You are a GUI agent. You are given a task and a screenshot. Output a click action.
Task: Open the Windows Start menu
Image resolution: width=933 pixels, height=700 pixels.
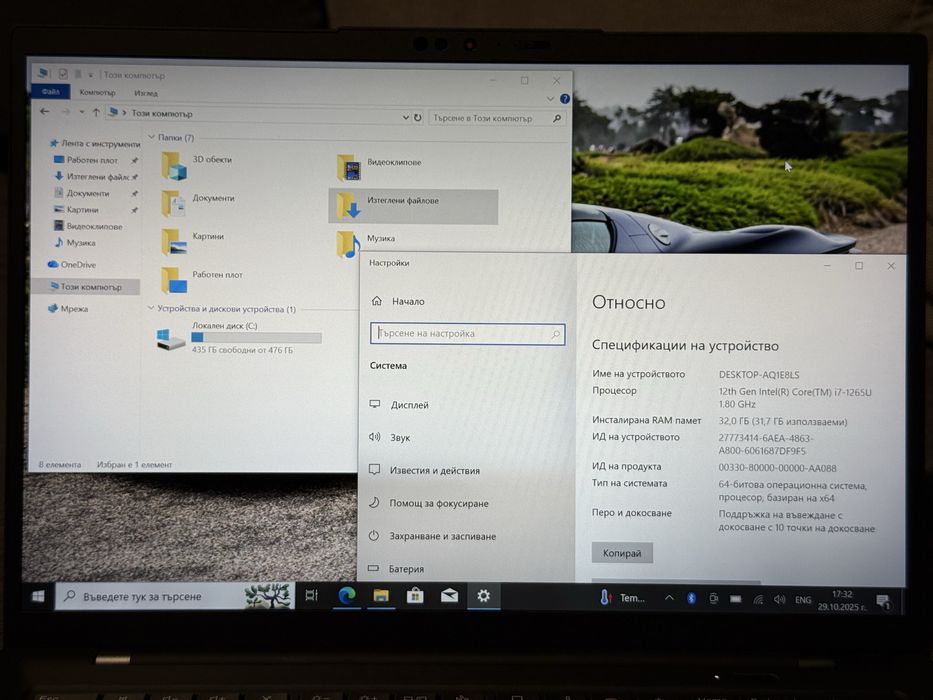(38, 596)
